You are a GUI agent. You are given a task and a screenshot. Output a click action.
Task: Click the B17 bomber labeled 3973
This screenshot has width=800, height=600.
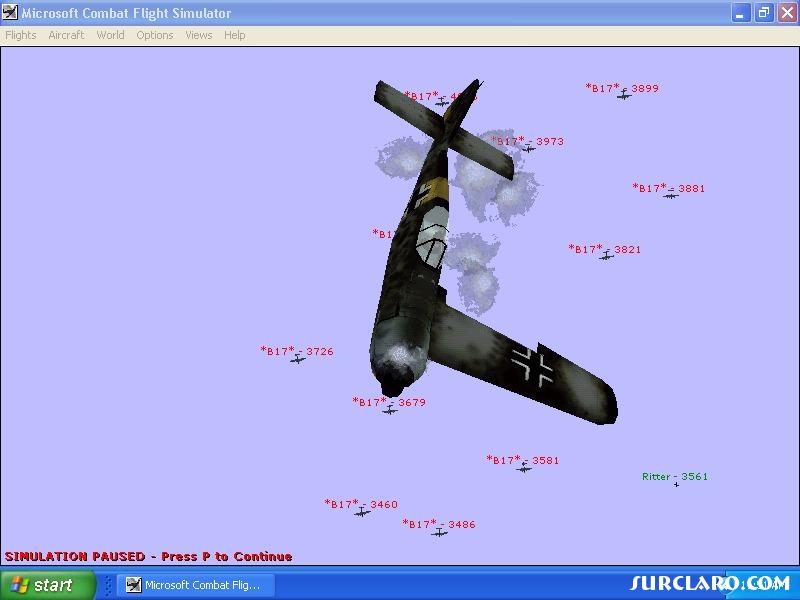528,148
